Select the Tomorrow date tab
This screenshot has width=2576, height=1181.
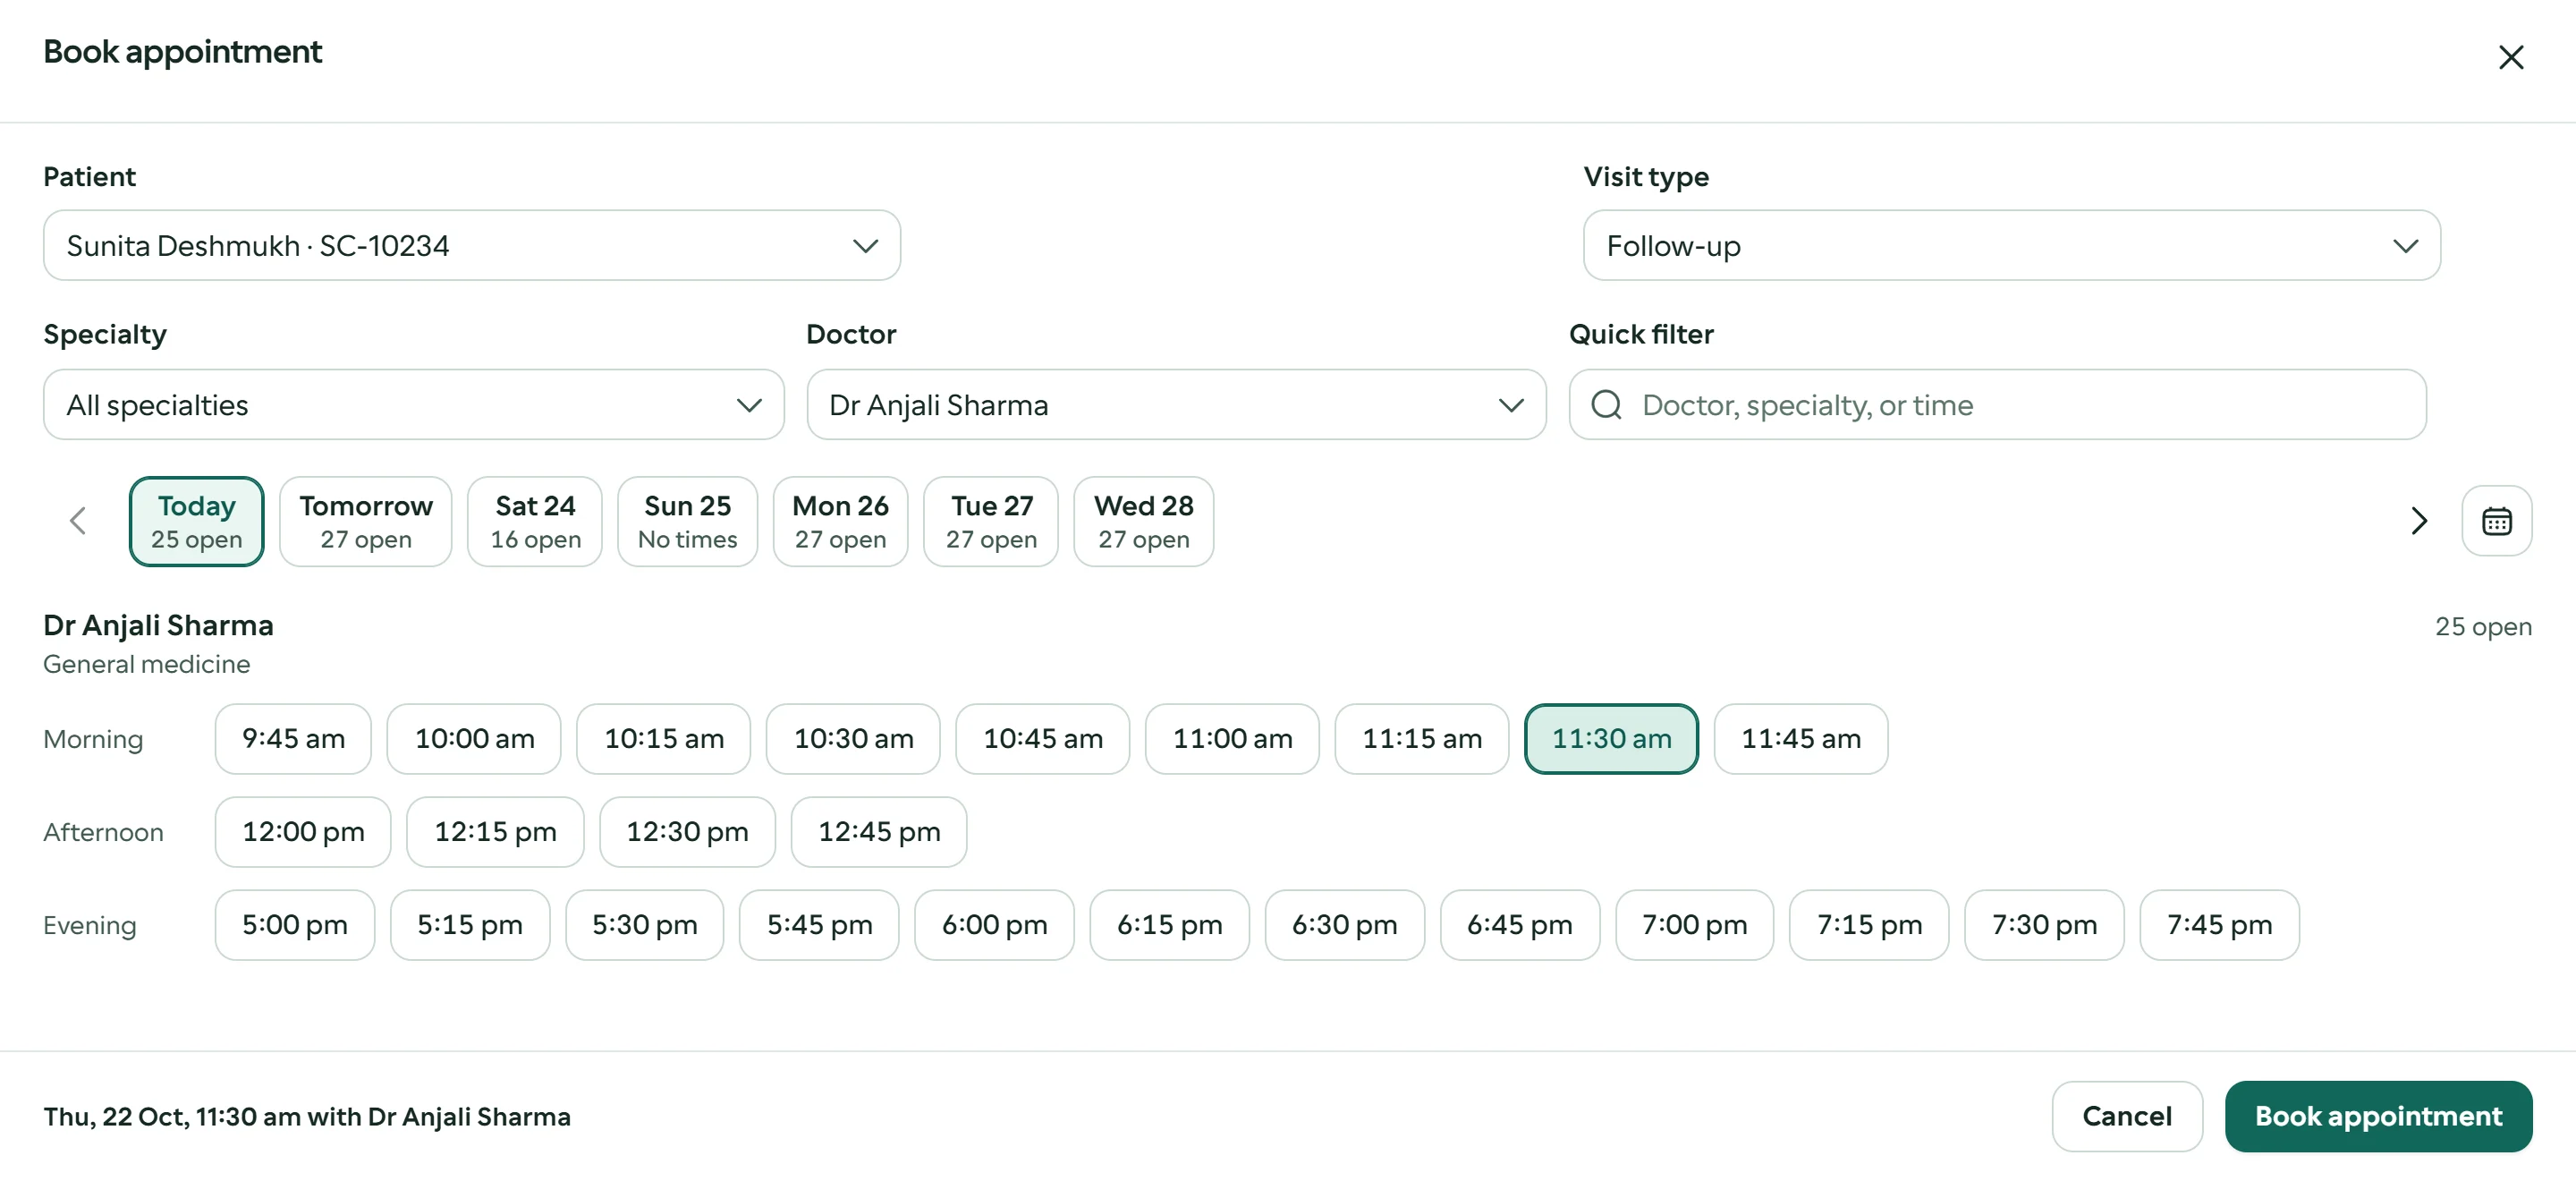pos(366,521)
